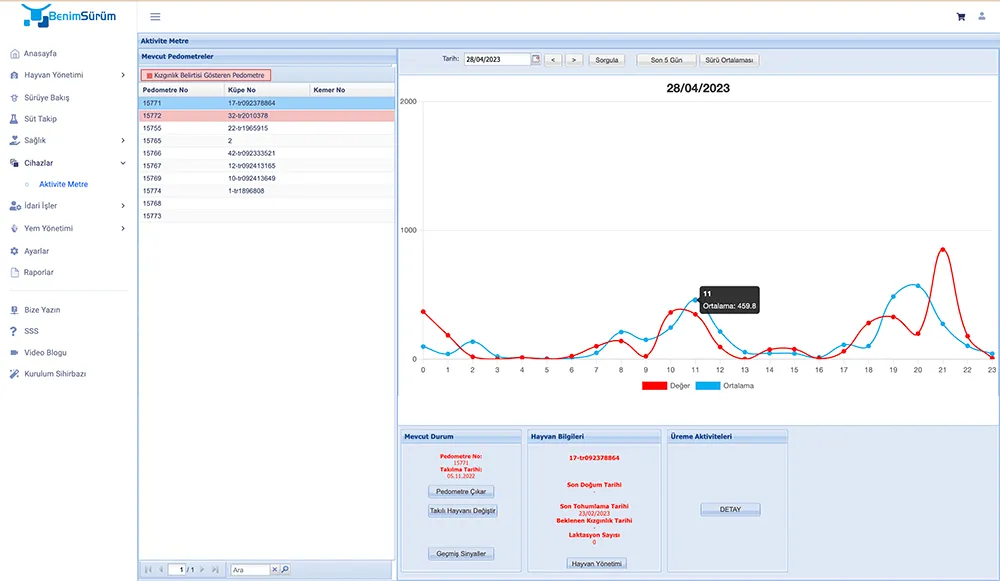Click the Pedometre Çıkar button
The image size is (1000, 581).
pos(461,492)
